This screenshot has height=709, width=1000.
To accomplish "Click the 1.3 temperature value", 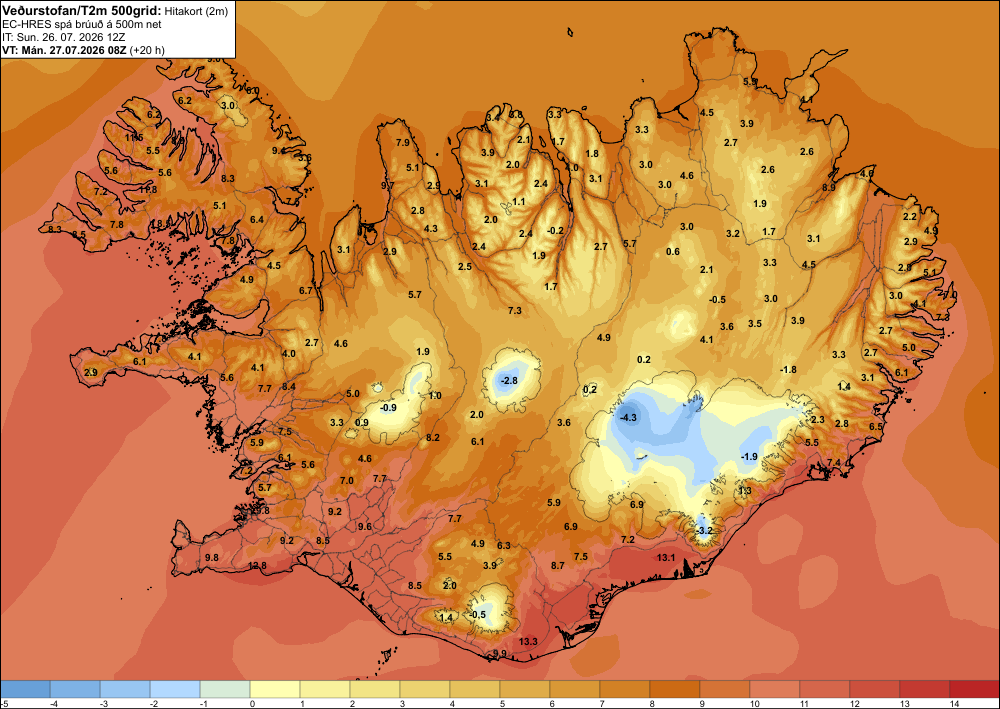I will (x=745, y=491).
